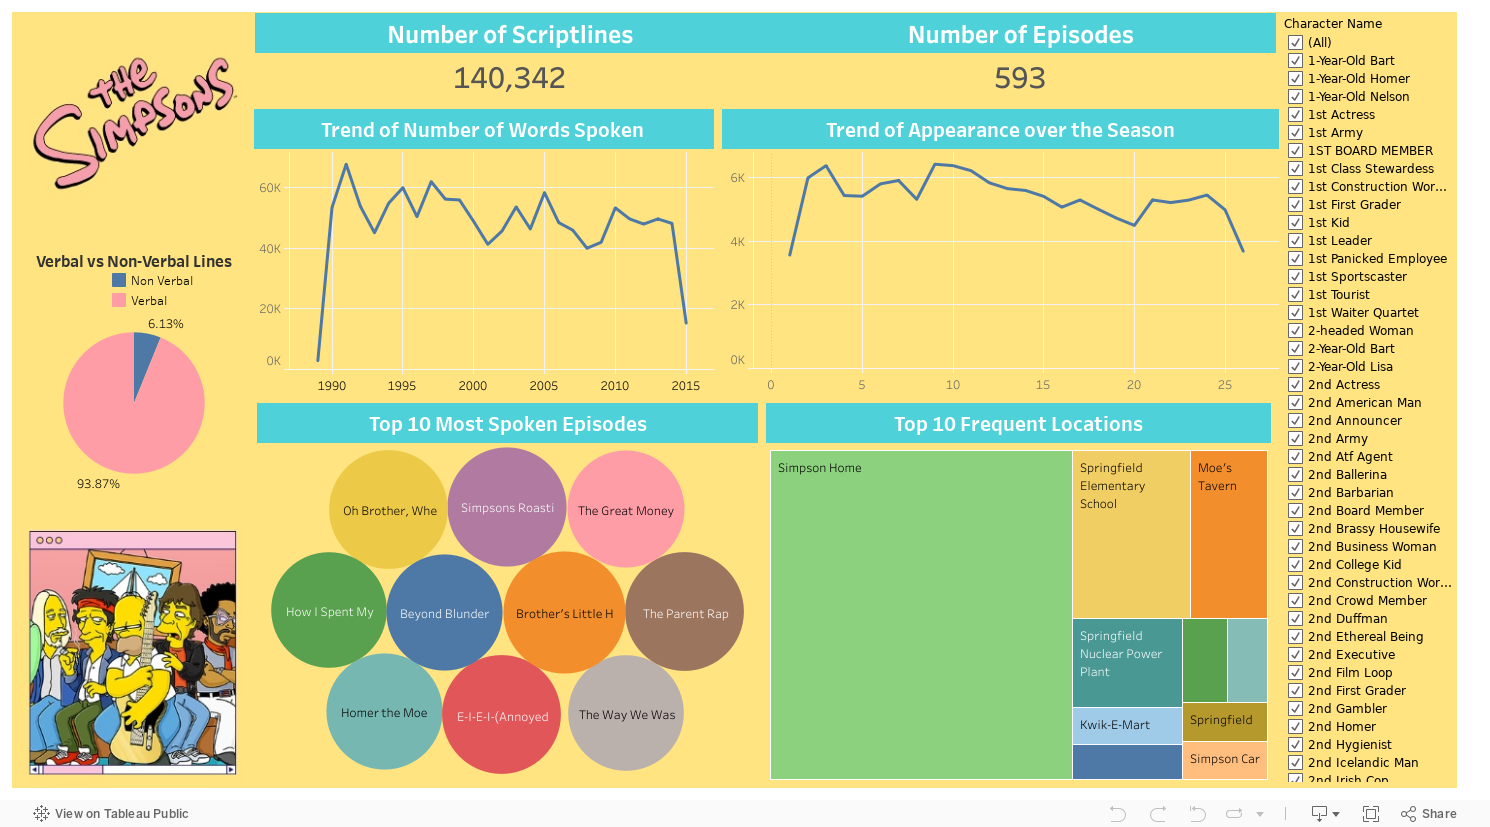Uncheck 2nd Ethereal Being
The height and width of the screenshot is (827, 1490).
[x=1295, y=637]
